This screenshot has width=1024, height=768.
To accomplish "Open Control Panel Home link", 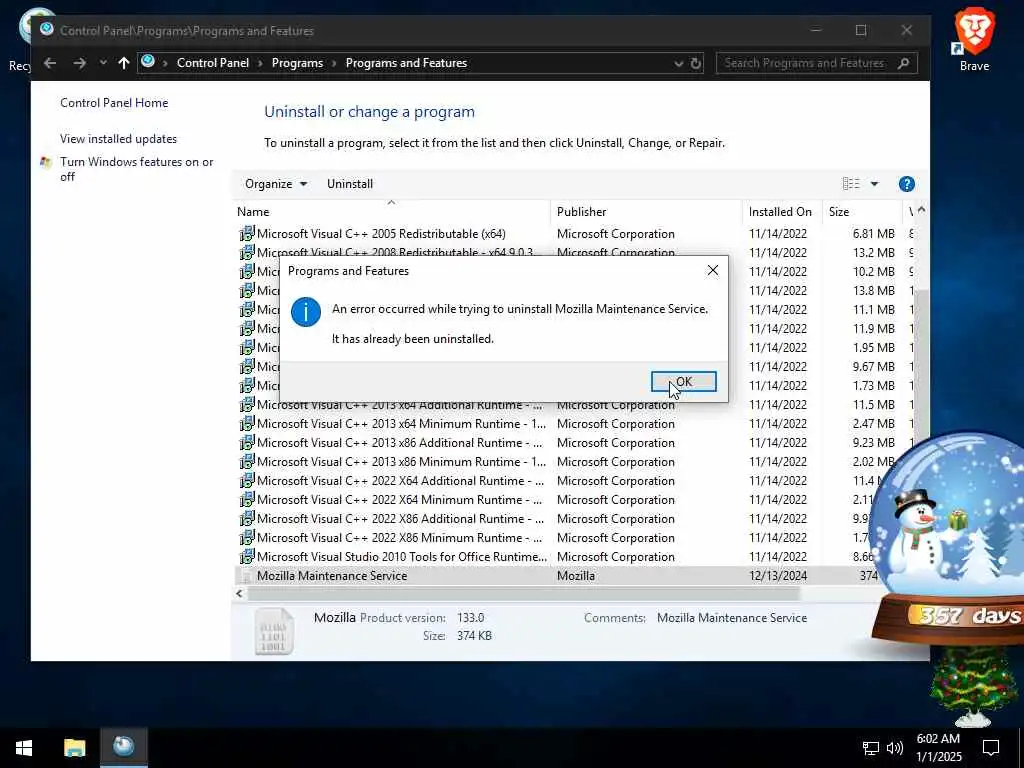I will [114, 103].
